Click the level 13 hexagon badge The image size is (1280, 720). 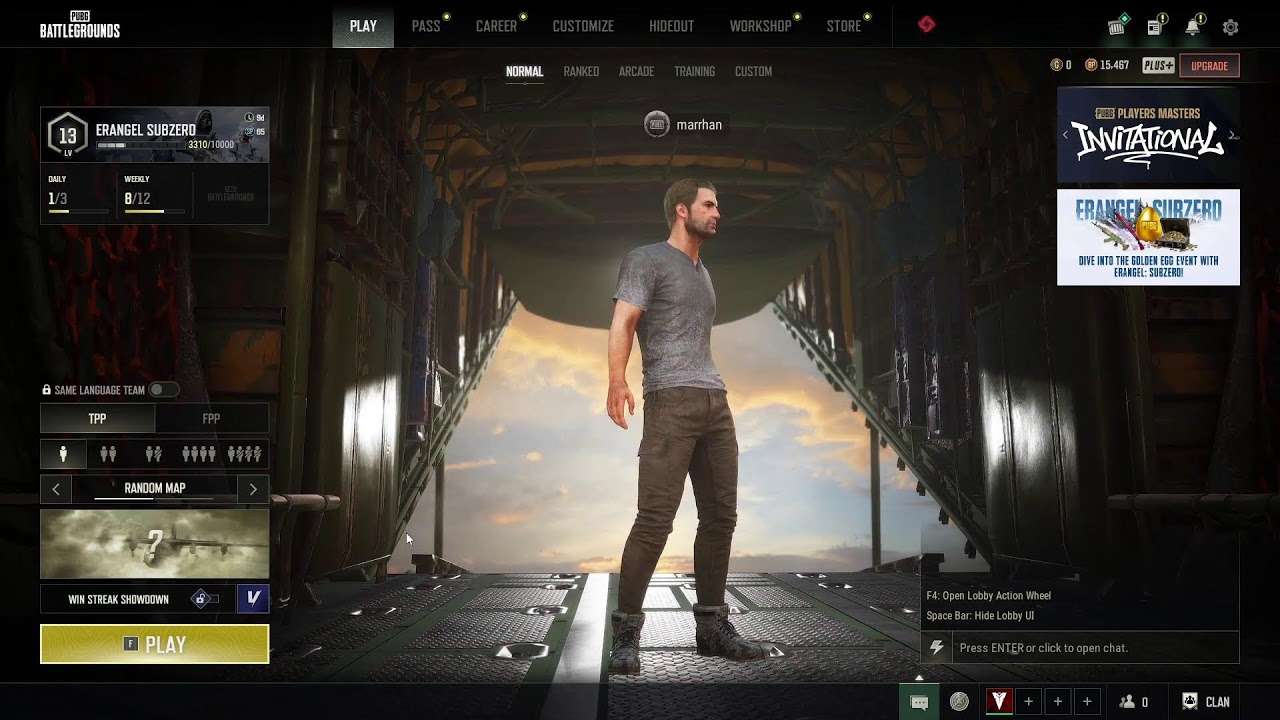67,135
